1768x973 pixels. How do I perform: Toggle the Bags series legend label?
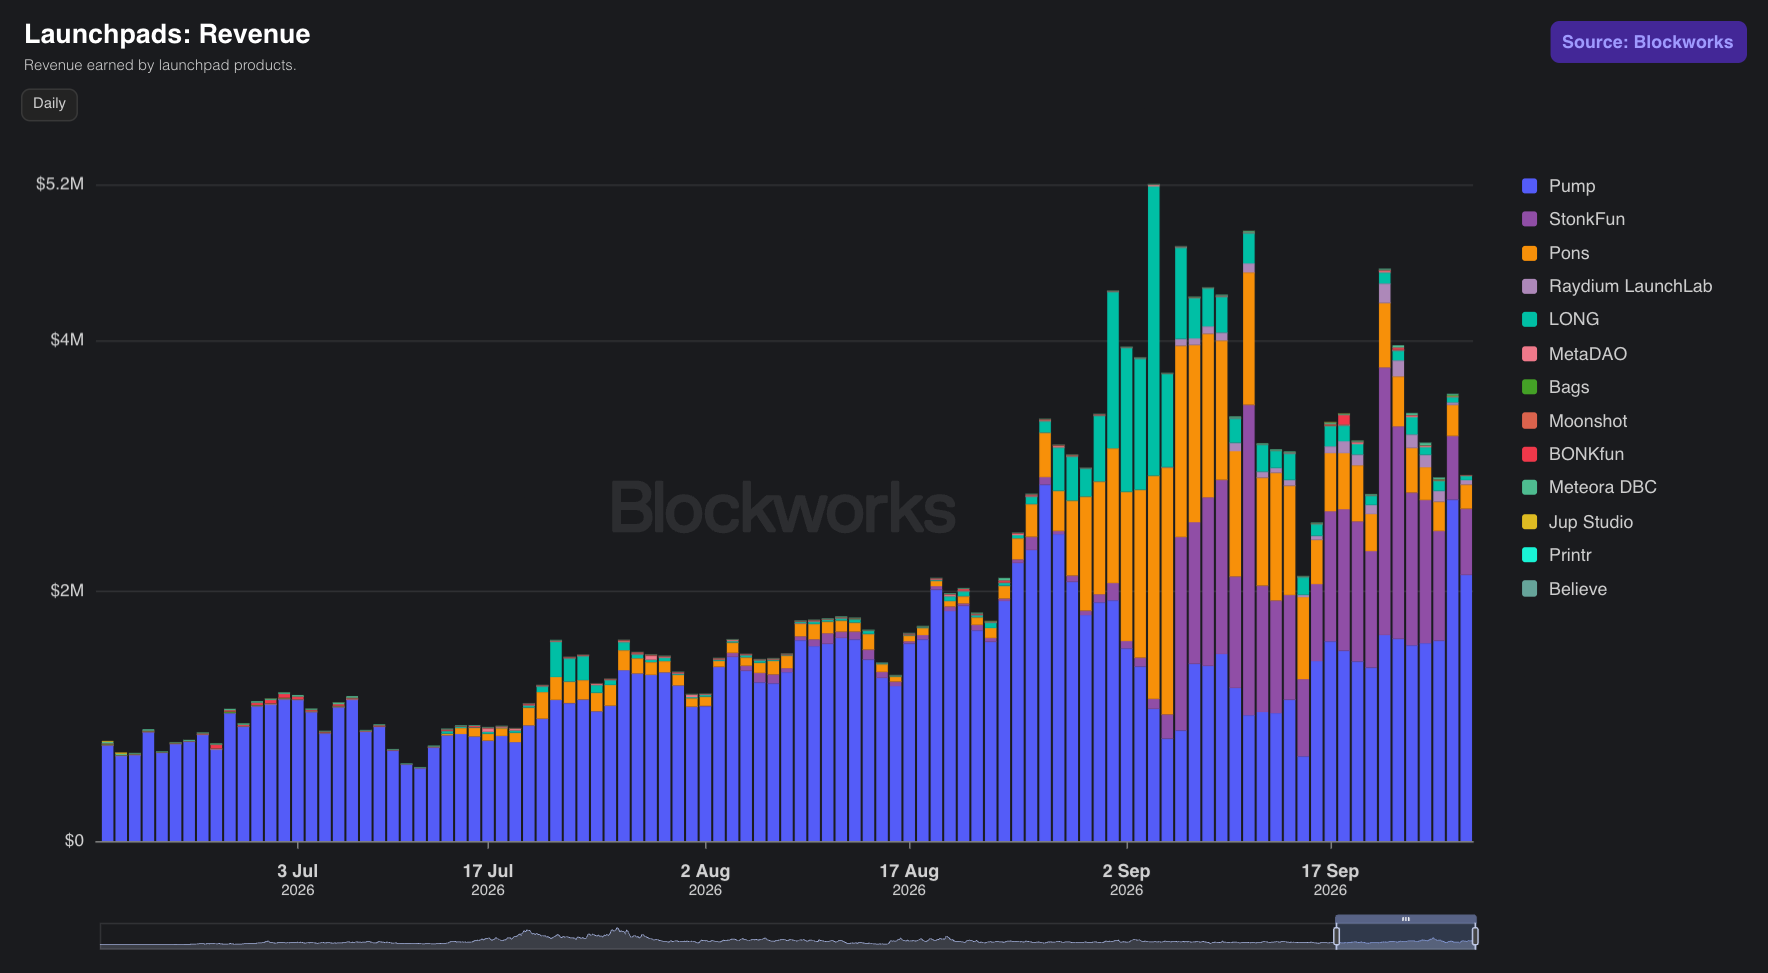pos(1569,387)
